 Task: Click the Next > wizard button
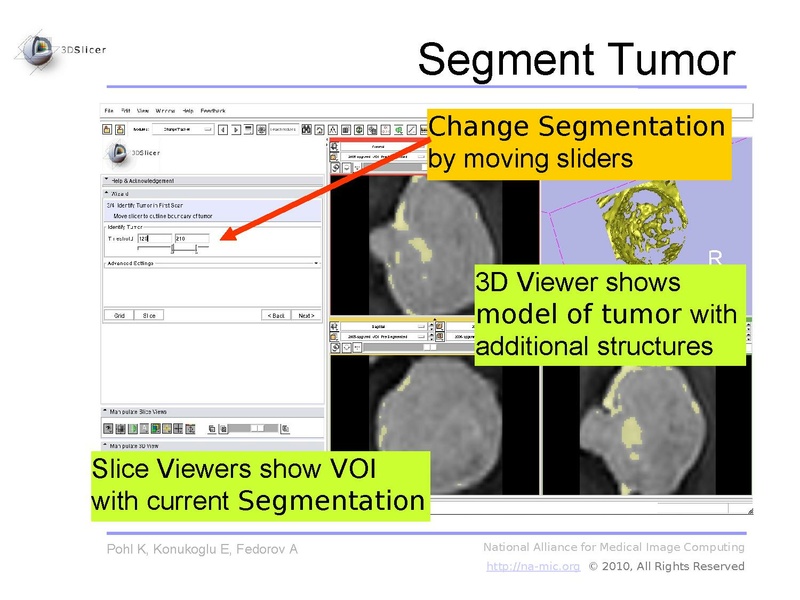[306, 315]
